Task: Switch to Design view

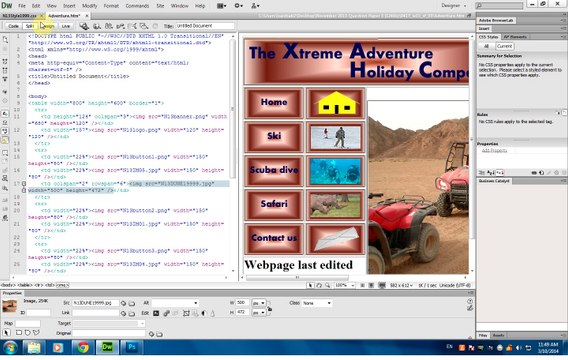Action: coord(47,26)
